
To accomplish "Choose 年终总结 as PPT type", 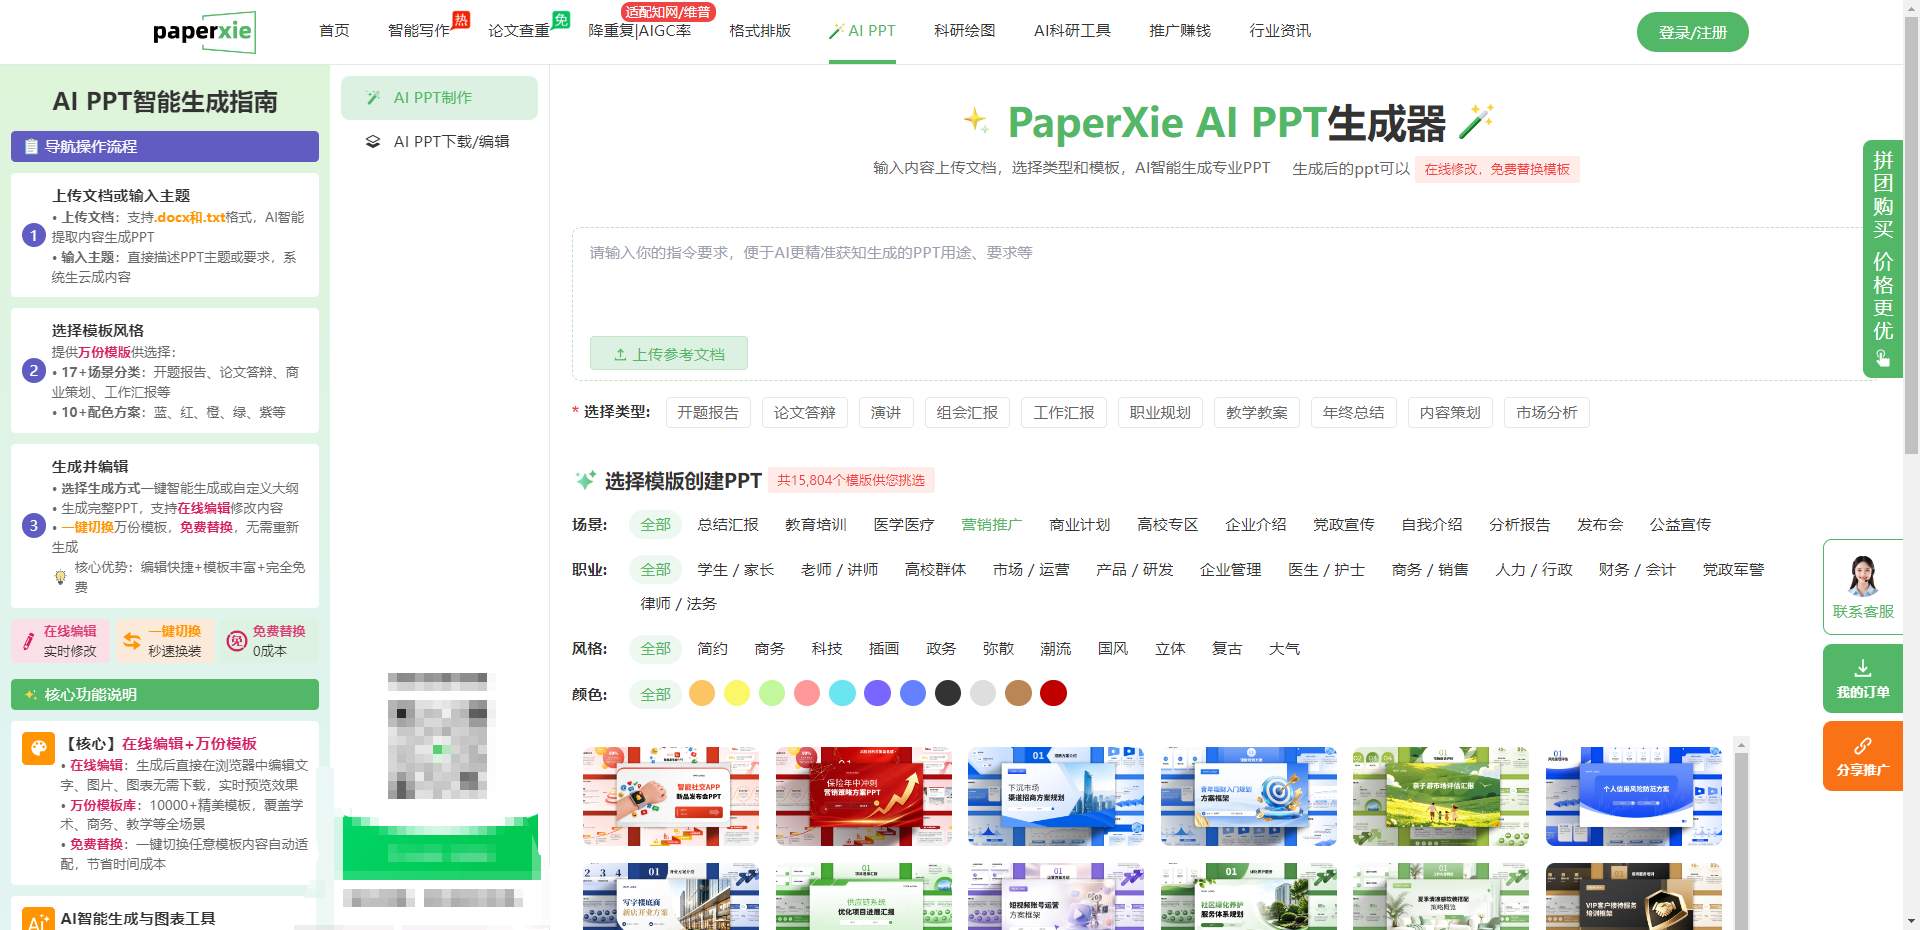I will coord(1353,413).
